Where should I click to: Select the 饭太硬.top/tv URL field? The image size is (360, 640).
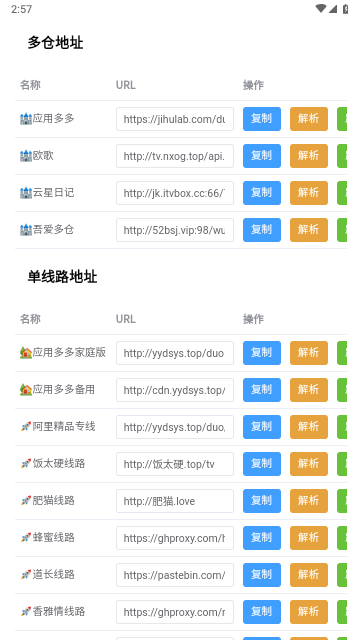(175, 464)
